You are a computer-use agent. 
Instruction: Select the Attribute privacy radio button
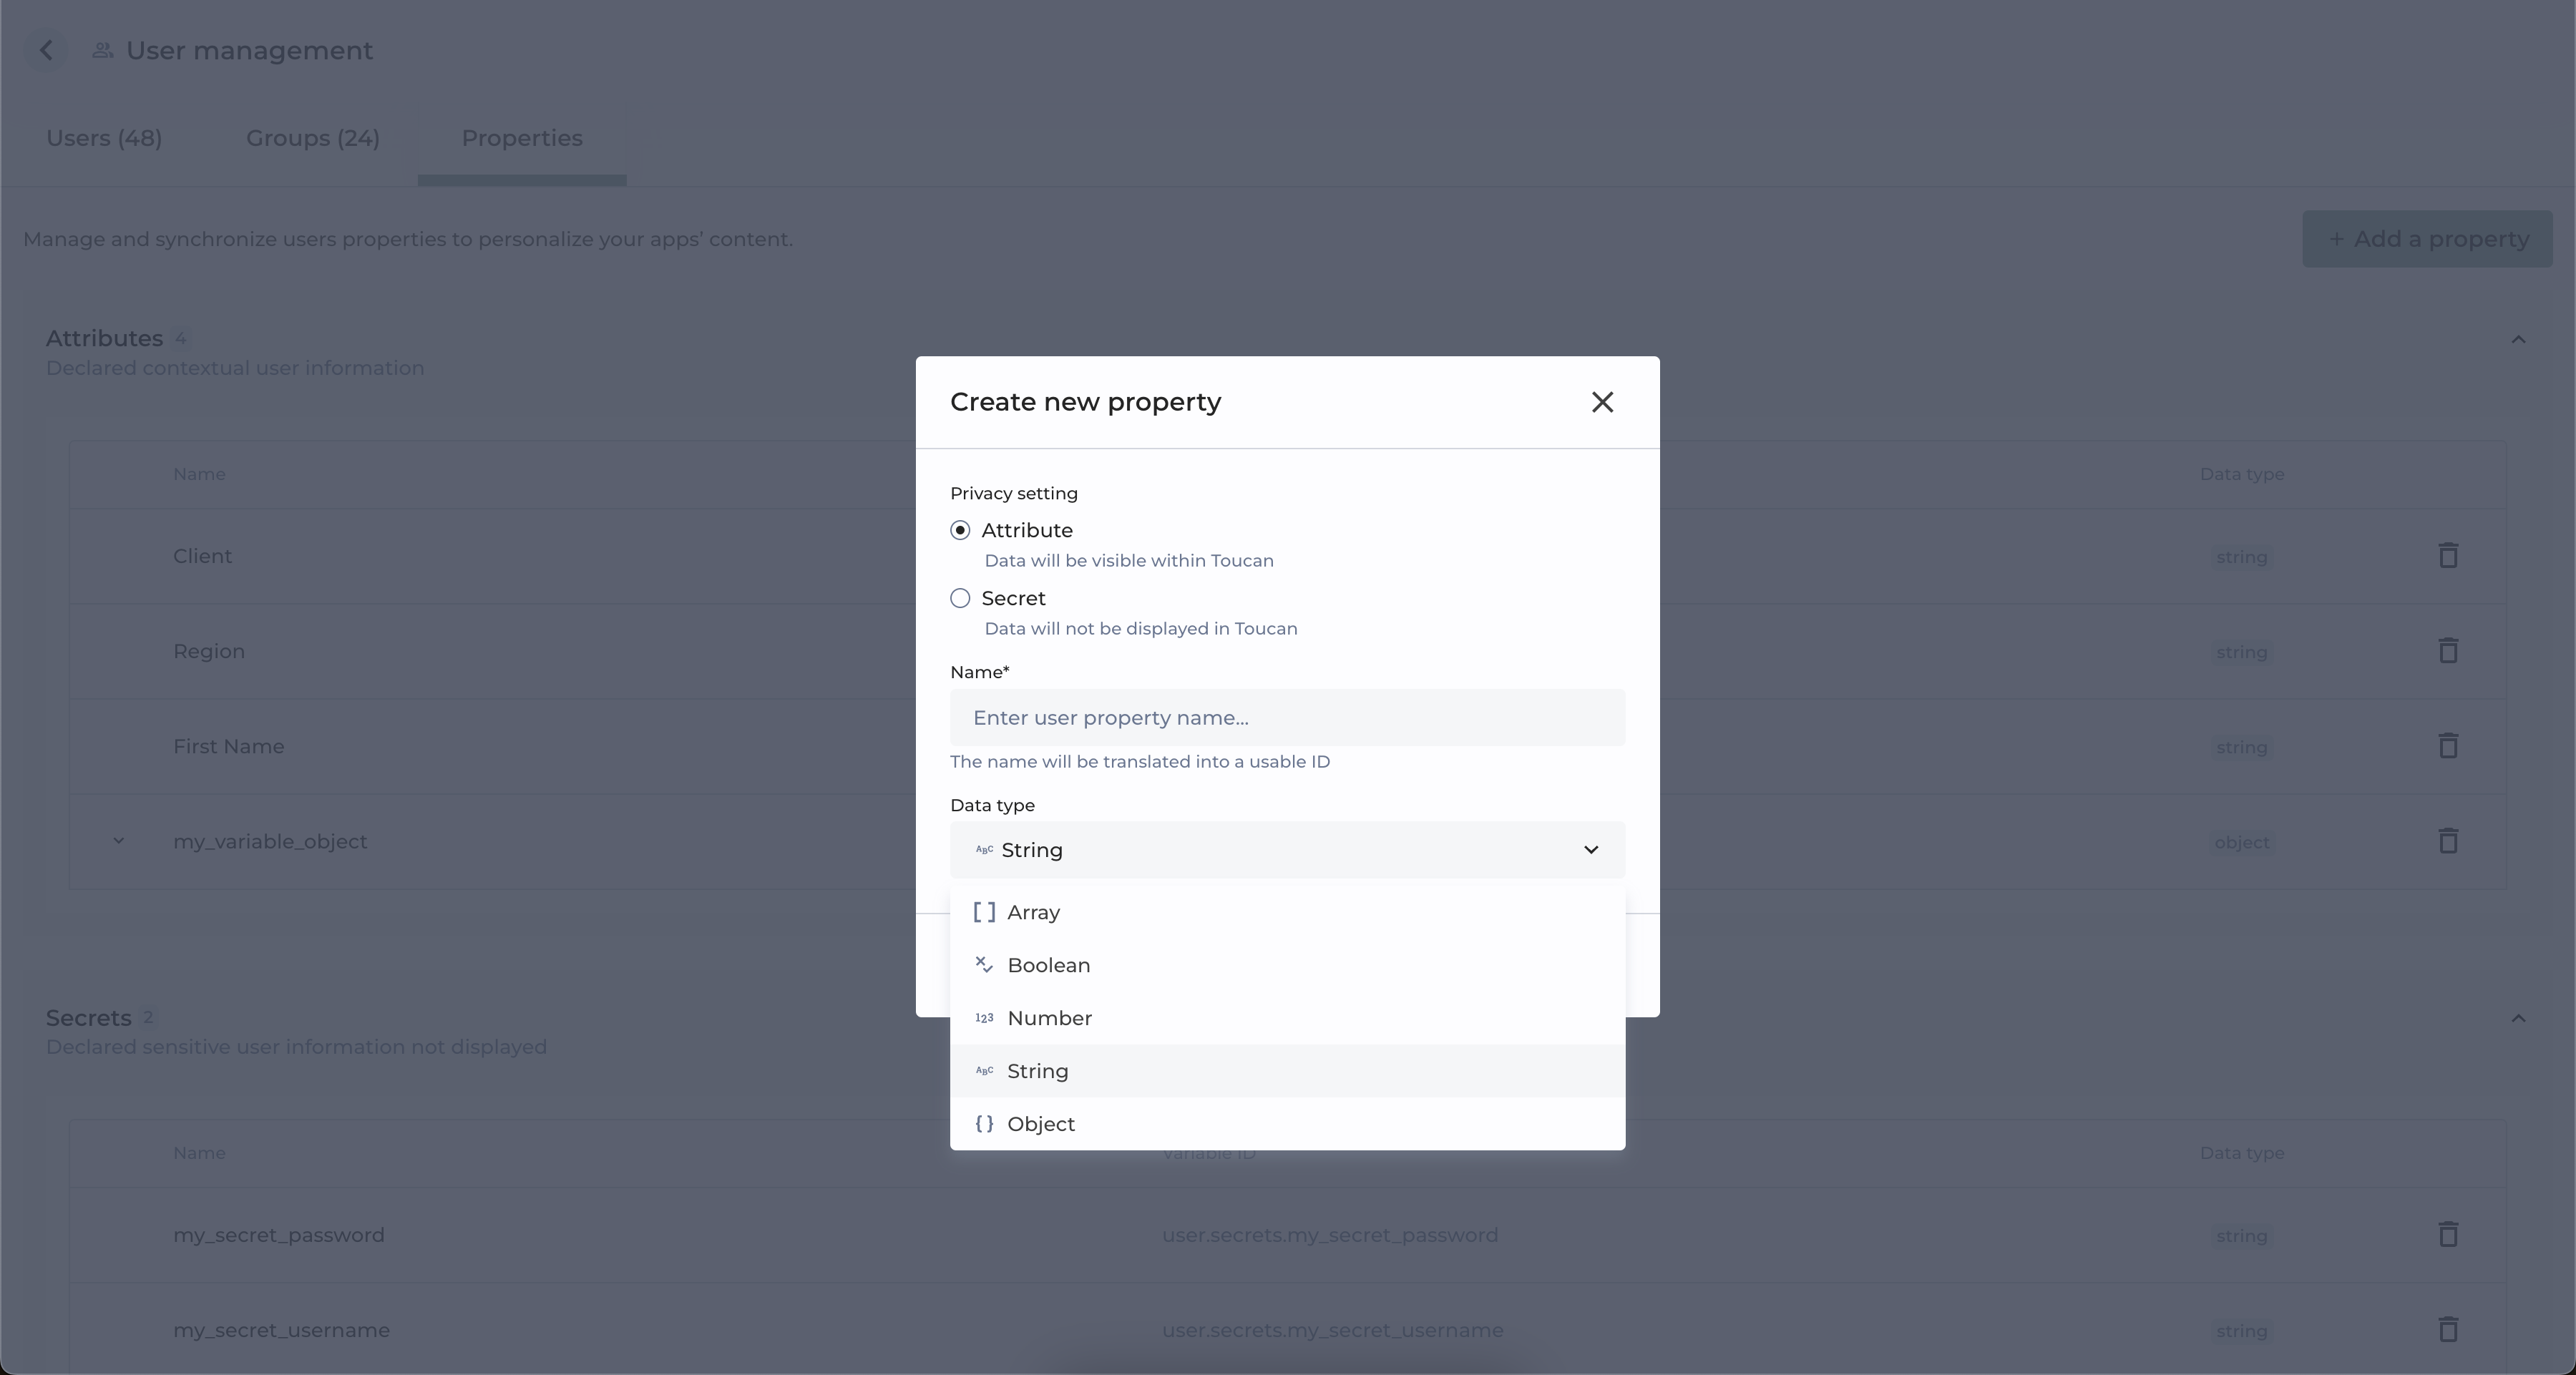tap(960, 530)
